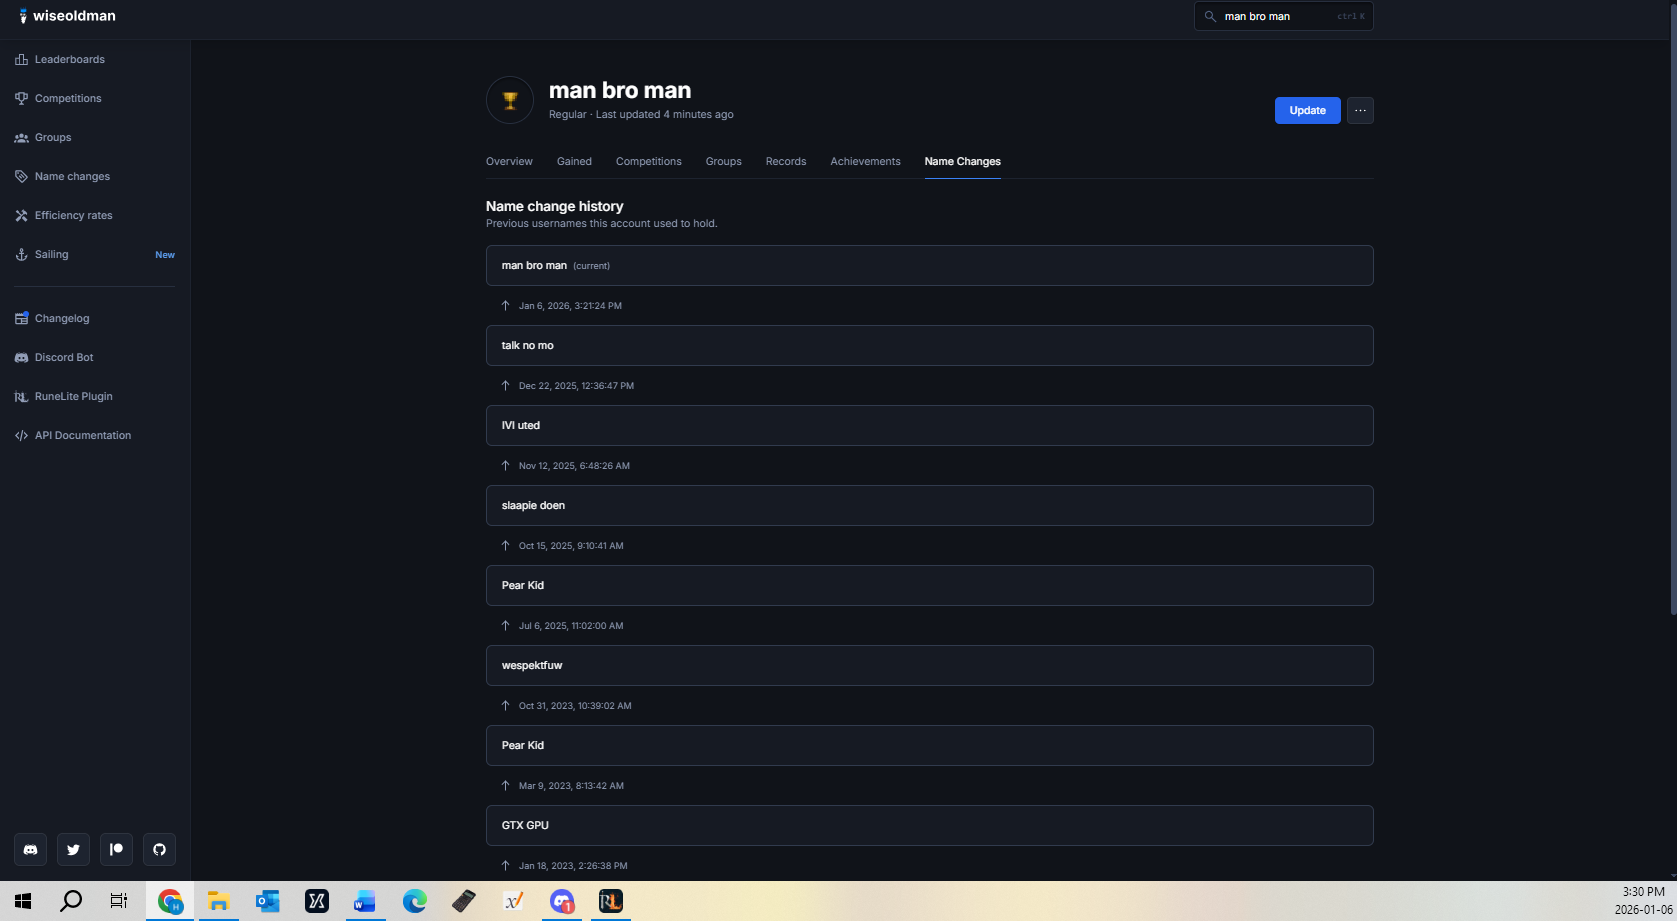This screenshot has width=1677, height=921.
Task: Switch to the player Competitions tab
Action: (x=648, y=161)
